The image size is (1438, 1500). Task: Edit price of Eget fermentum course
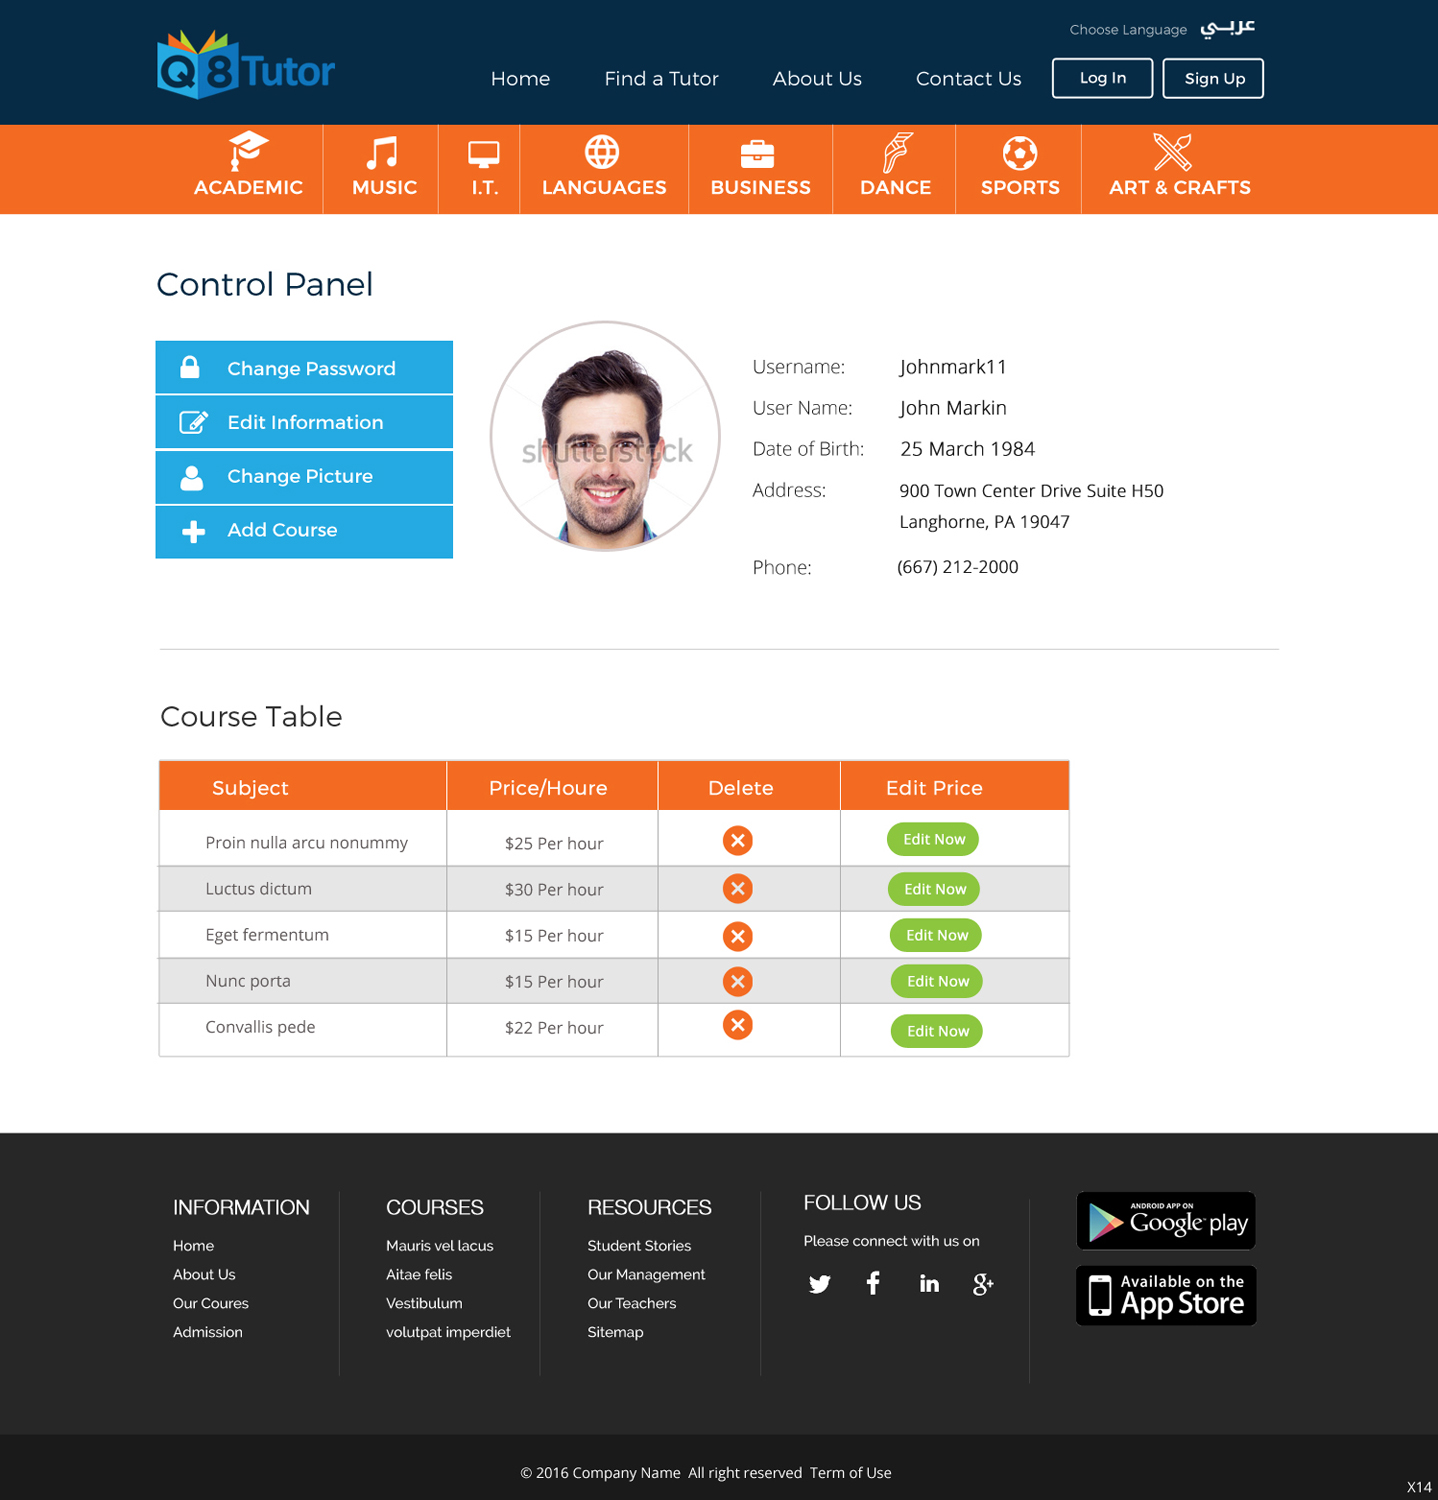click(x=935, y=934)
